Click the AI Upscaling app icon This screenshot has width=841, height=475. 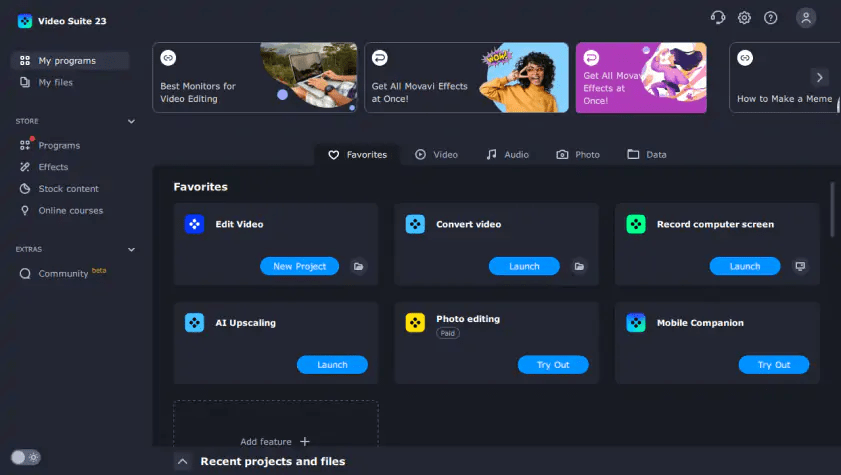[x=194, y=322]
